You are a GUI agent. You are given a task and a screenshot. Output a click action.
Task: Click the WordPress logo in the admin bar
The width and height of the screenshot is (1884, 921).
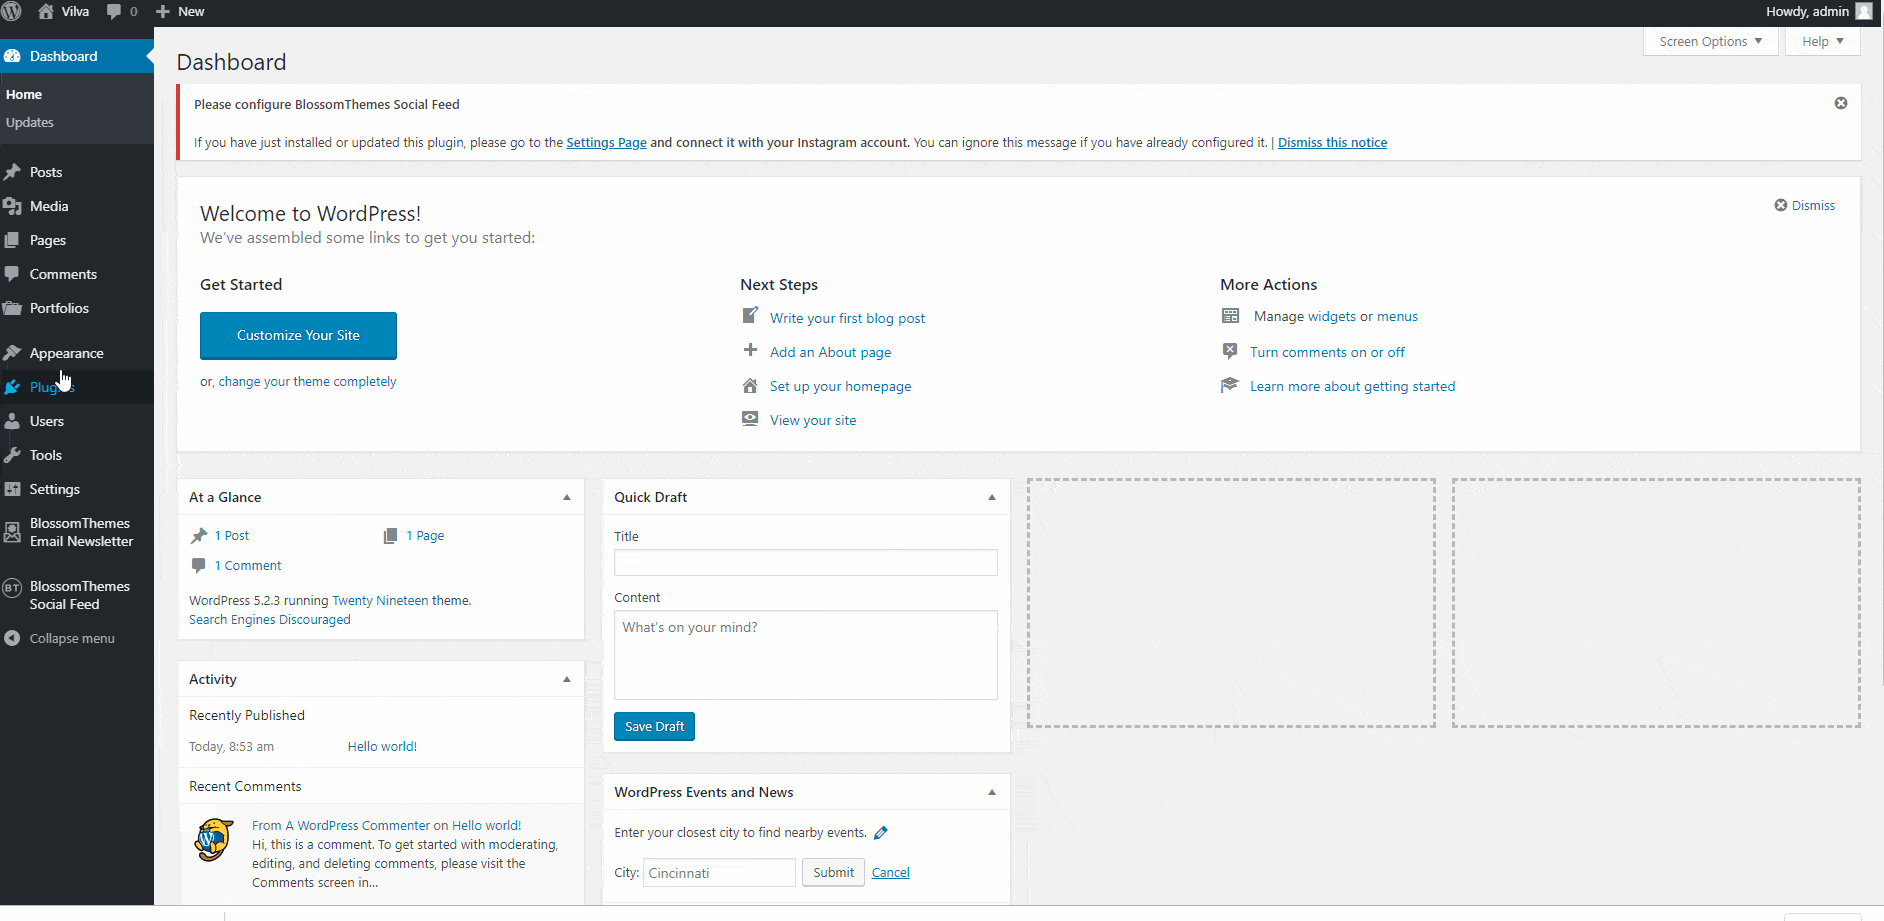pyautogui.click(x=12, y=12)
